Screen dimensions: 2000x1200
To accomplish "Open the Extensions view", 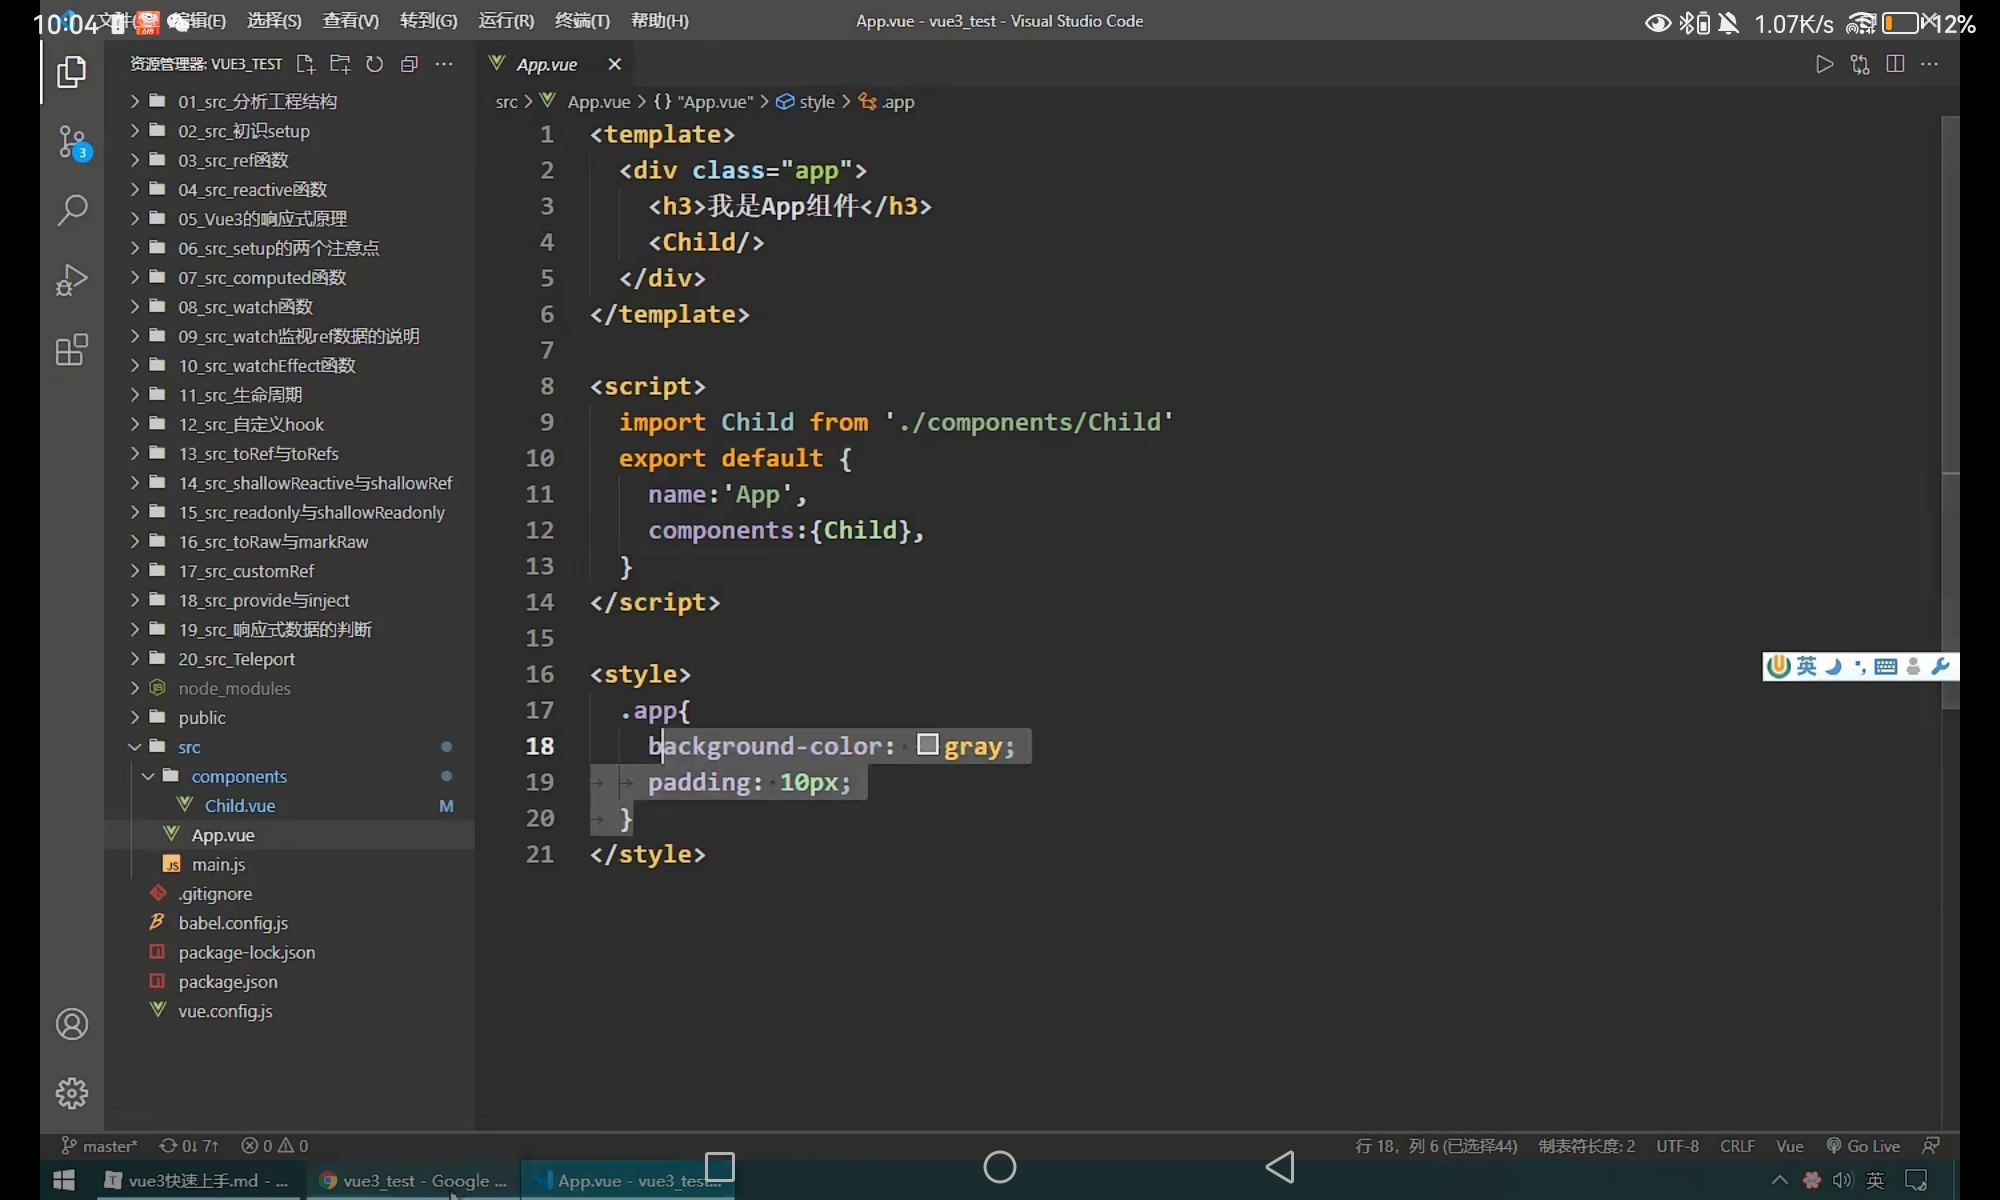I will [x=72, y=350].
